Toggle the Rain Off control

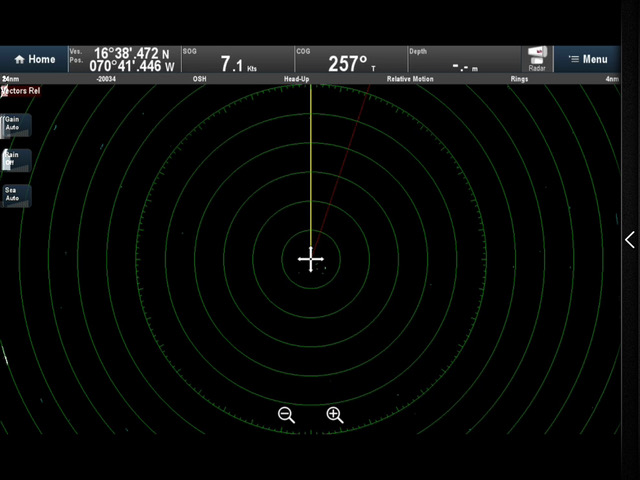pos(14,158)
